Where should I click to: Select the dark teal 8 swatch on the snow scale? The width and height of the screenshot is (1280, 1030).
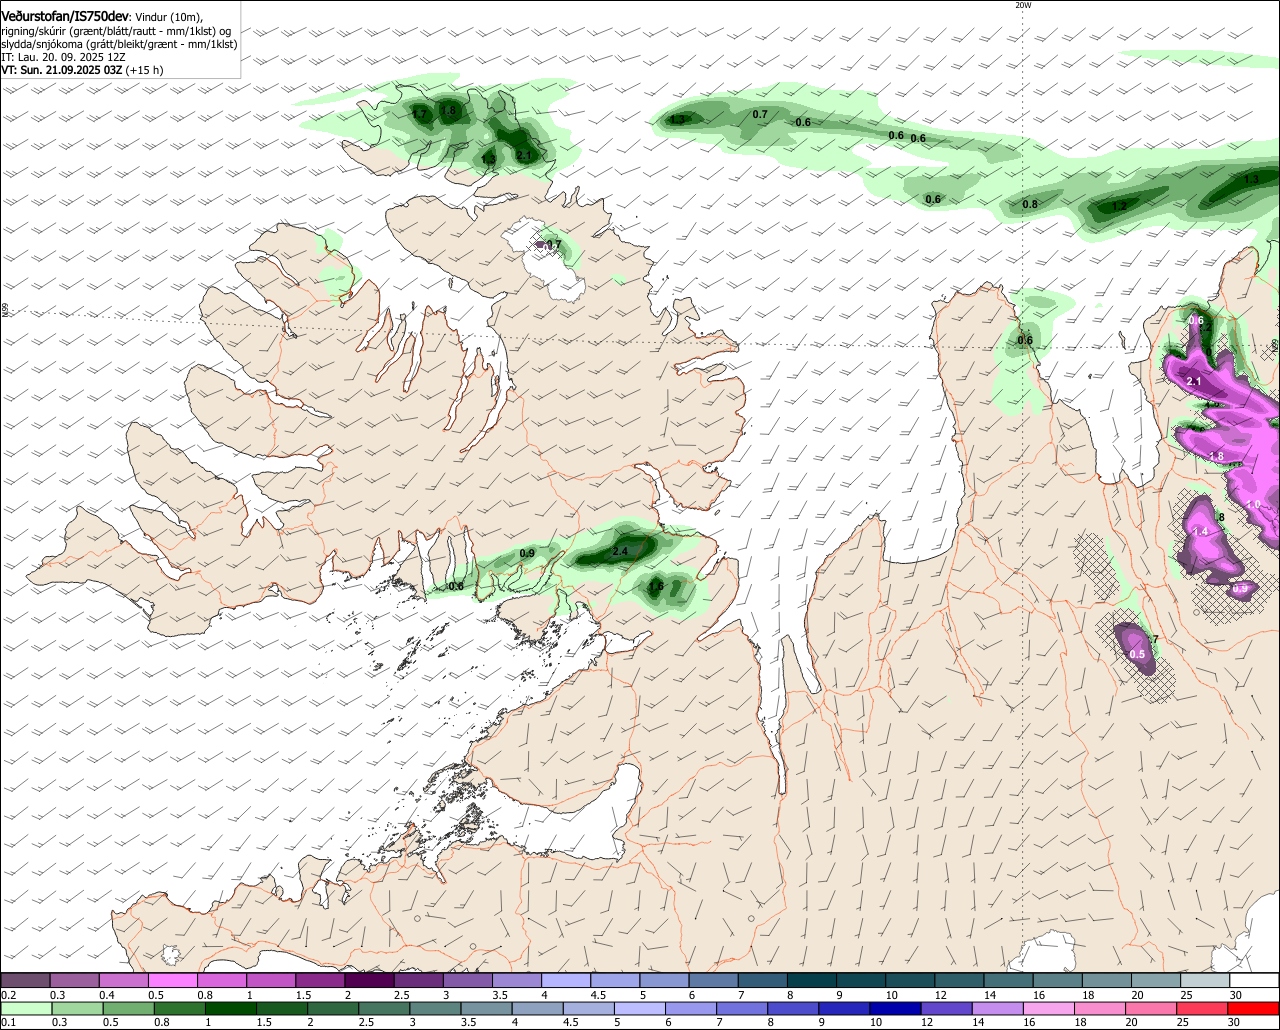click(x=812, y=981)
